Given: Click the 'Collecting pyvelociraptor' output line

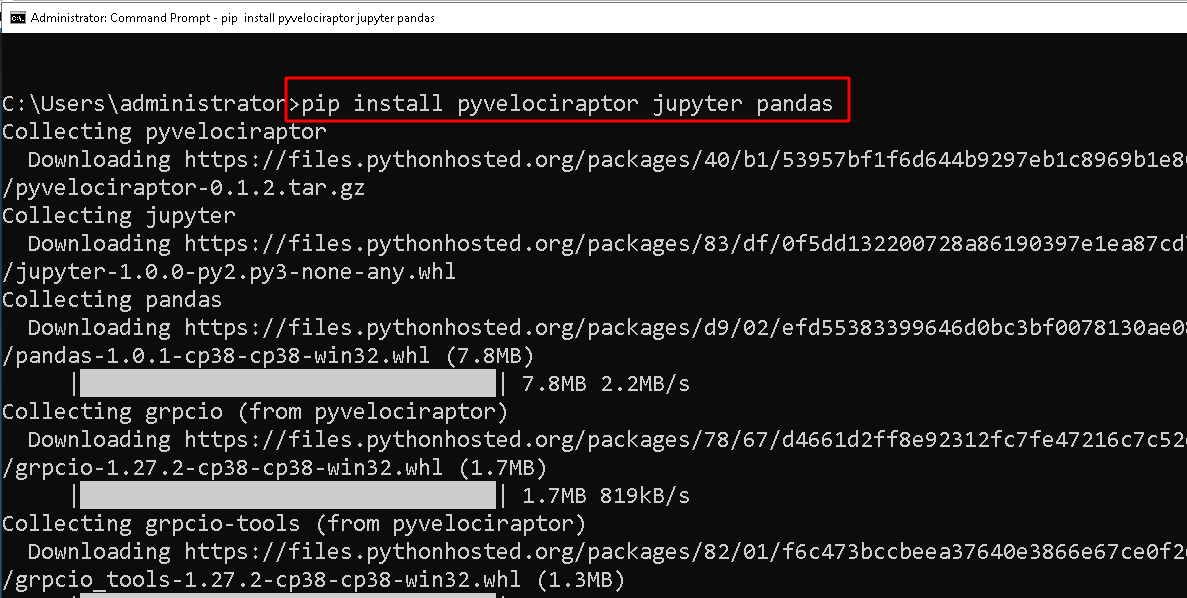Looking at the screenshot, I should [x=164, y=131].
